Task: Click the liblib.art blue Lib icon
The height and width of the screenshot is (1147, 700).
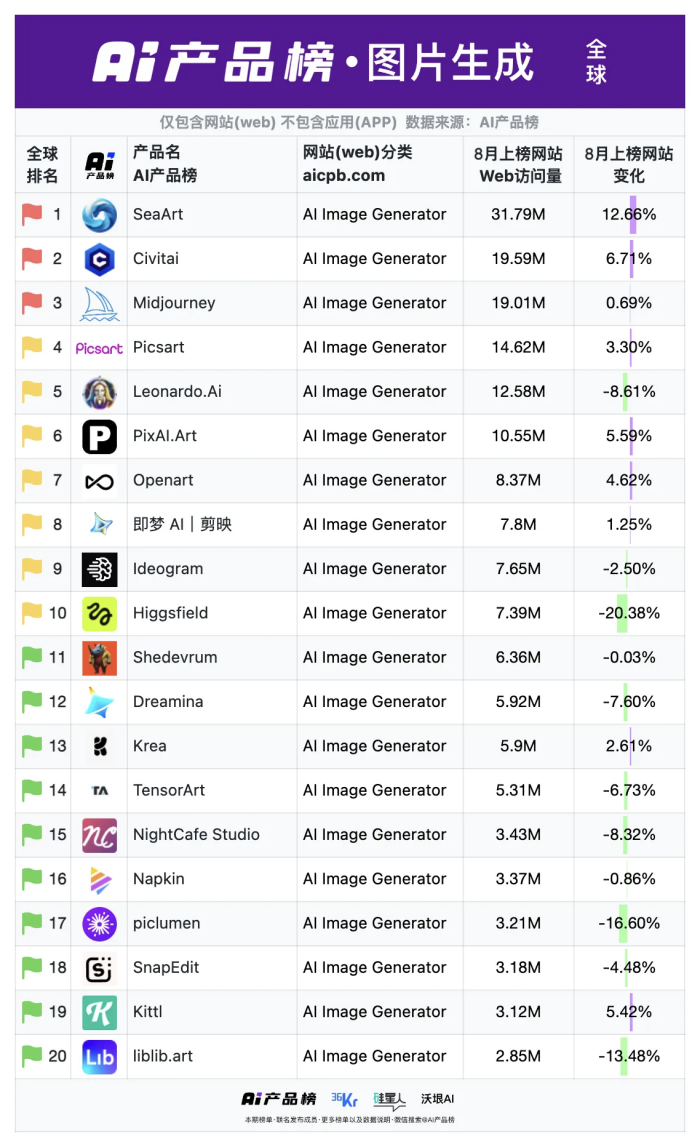Action: click(99, 1056)
